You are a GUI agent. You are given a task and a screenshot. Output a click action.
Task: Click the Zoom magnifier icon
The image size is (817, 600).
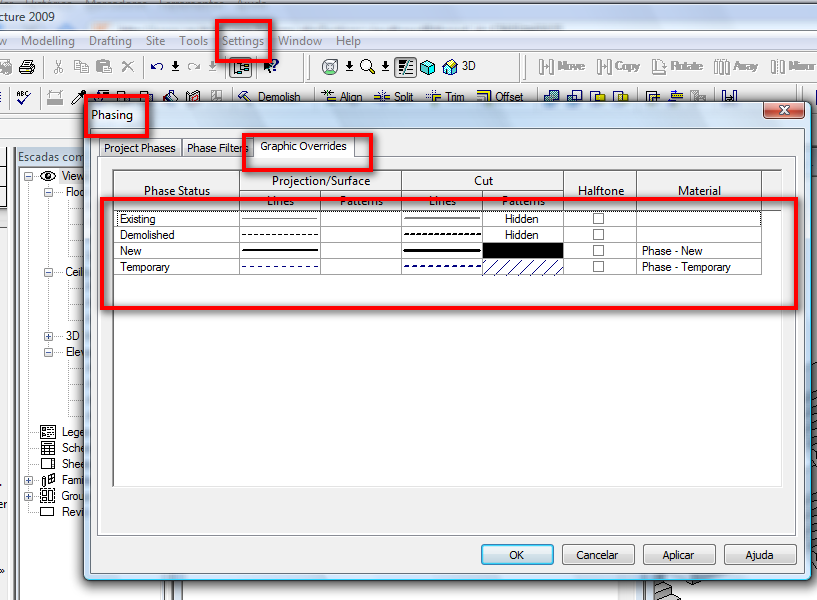point(367,67)
